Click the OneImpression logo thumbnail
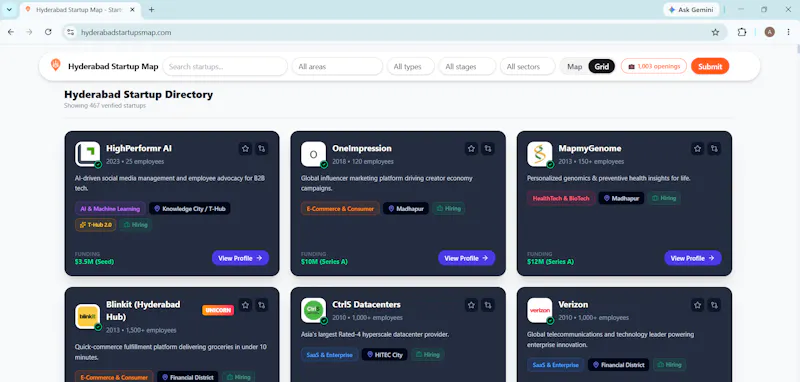 [313, 154]
